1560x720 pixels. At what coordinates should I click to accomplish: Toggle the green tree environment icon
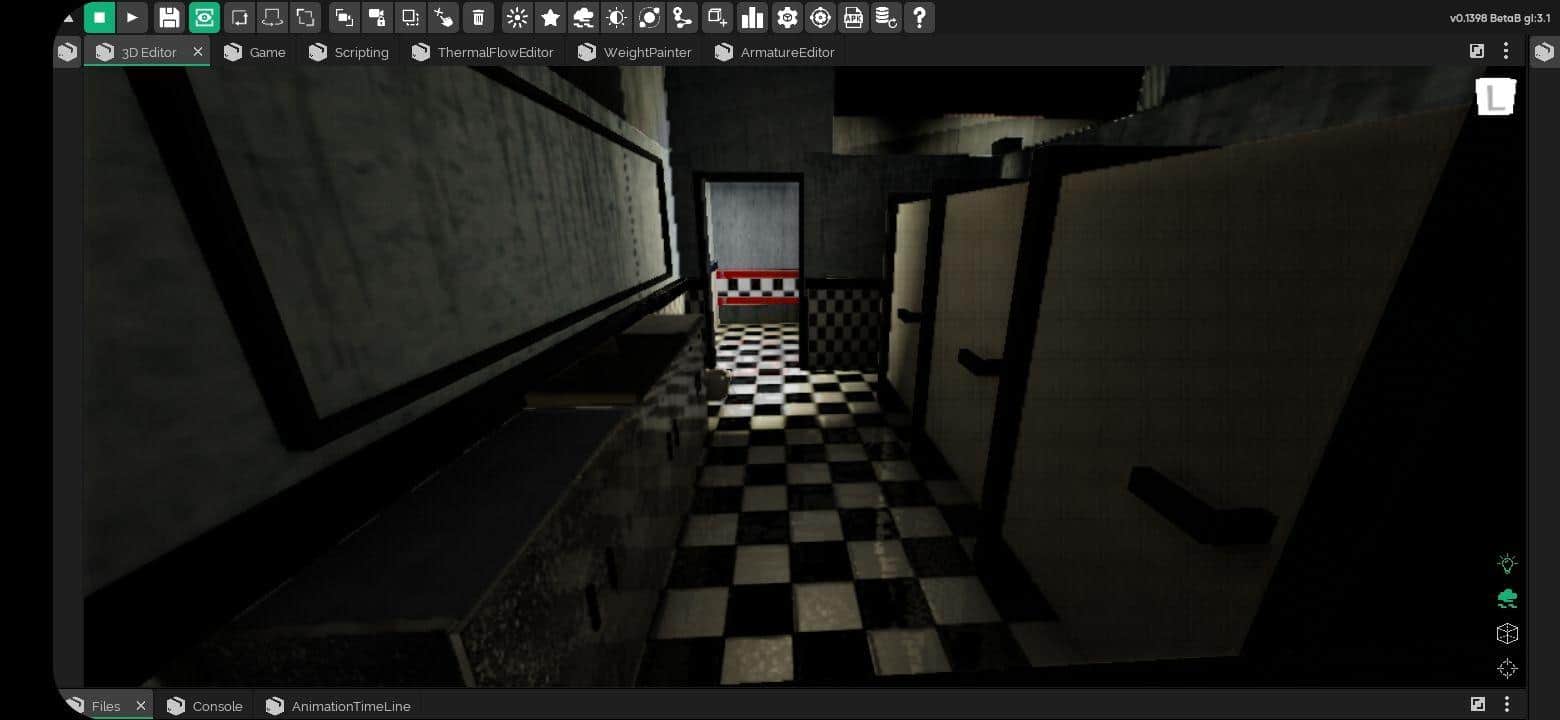point(1507,599)
